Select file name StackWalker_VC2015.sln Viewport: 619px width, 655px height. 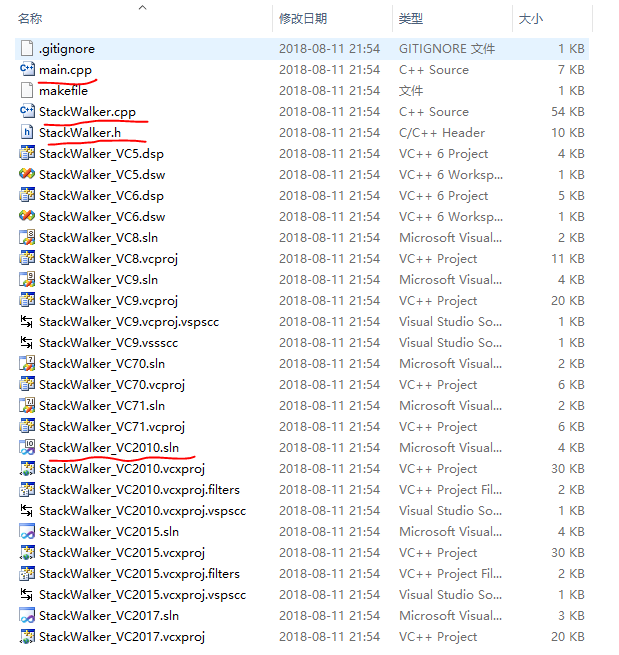coord(109,531)
